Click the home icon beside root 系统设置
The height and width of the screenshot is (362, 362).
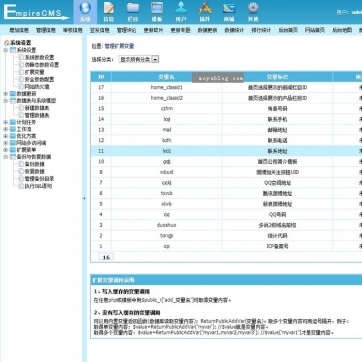[x=6, y=43]
